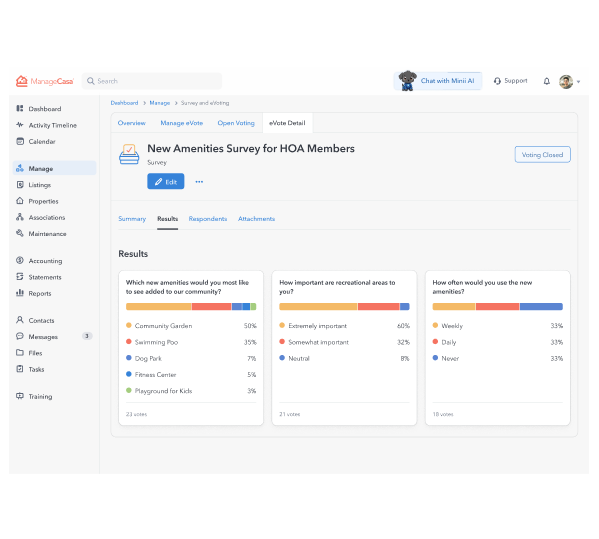Select the eVote Detail tab
The width and height of the screenshot is (599, 539).
click(287, 123)
